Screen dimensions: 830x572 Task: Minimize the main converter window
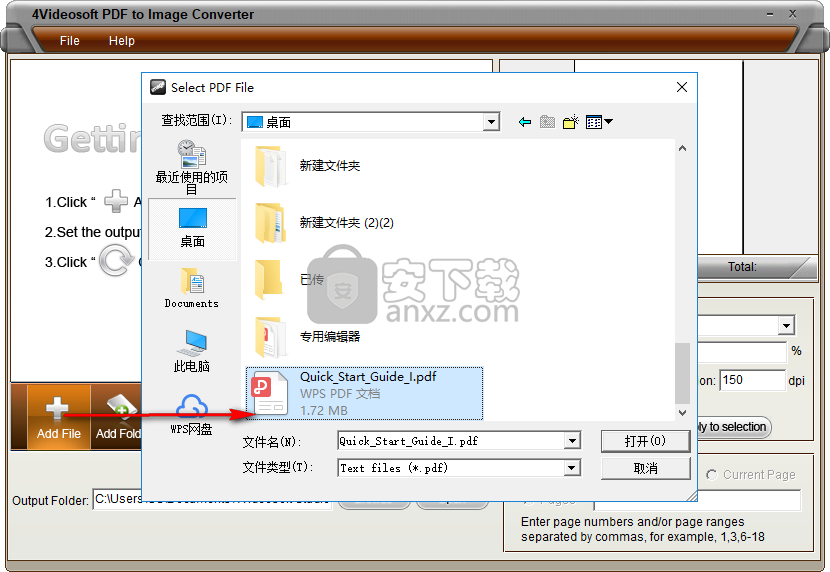coord(770,14)
